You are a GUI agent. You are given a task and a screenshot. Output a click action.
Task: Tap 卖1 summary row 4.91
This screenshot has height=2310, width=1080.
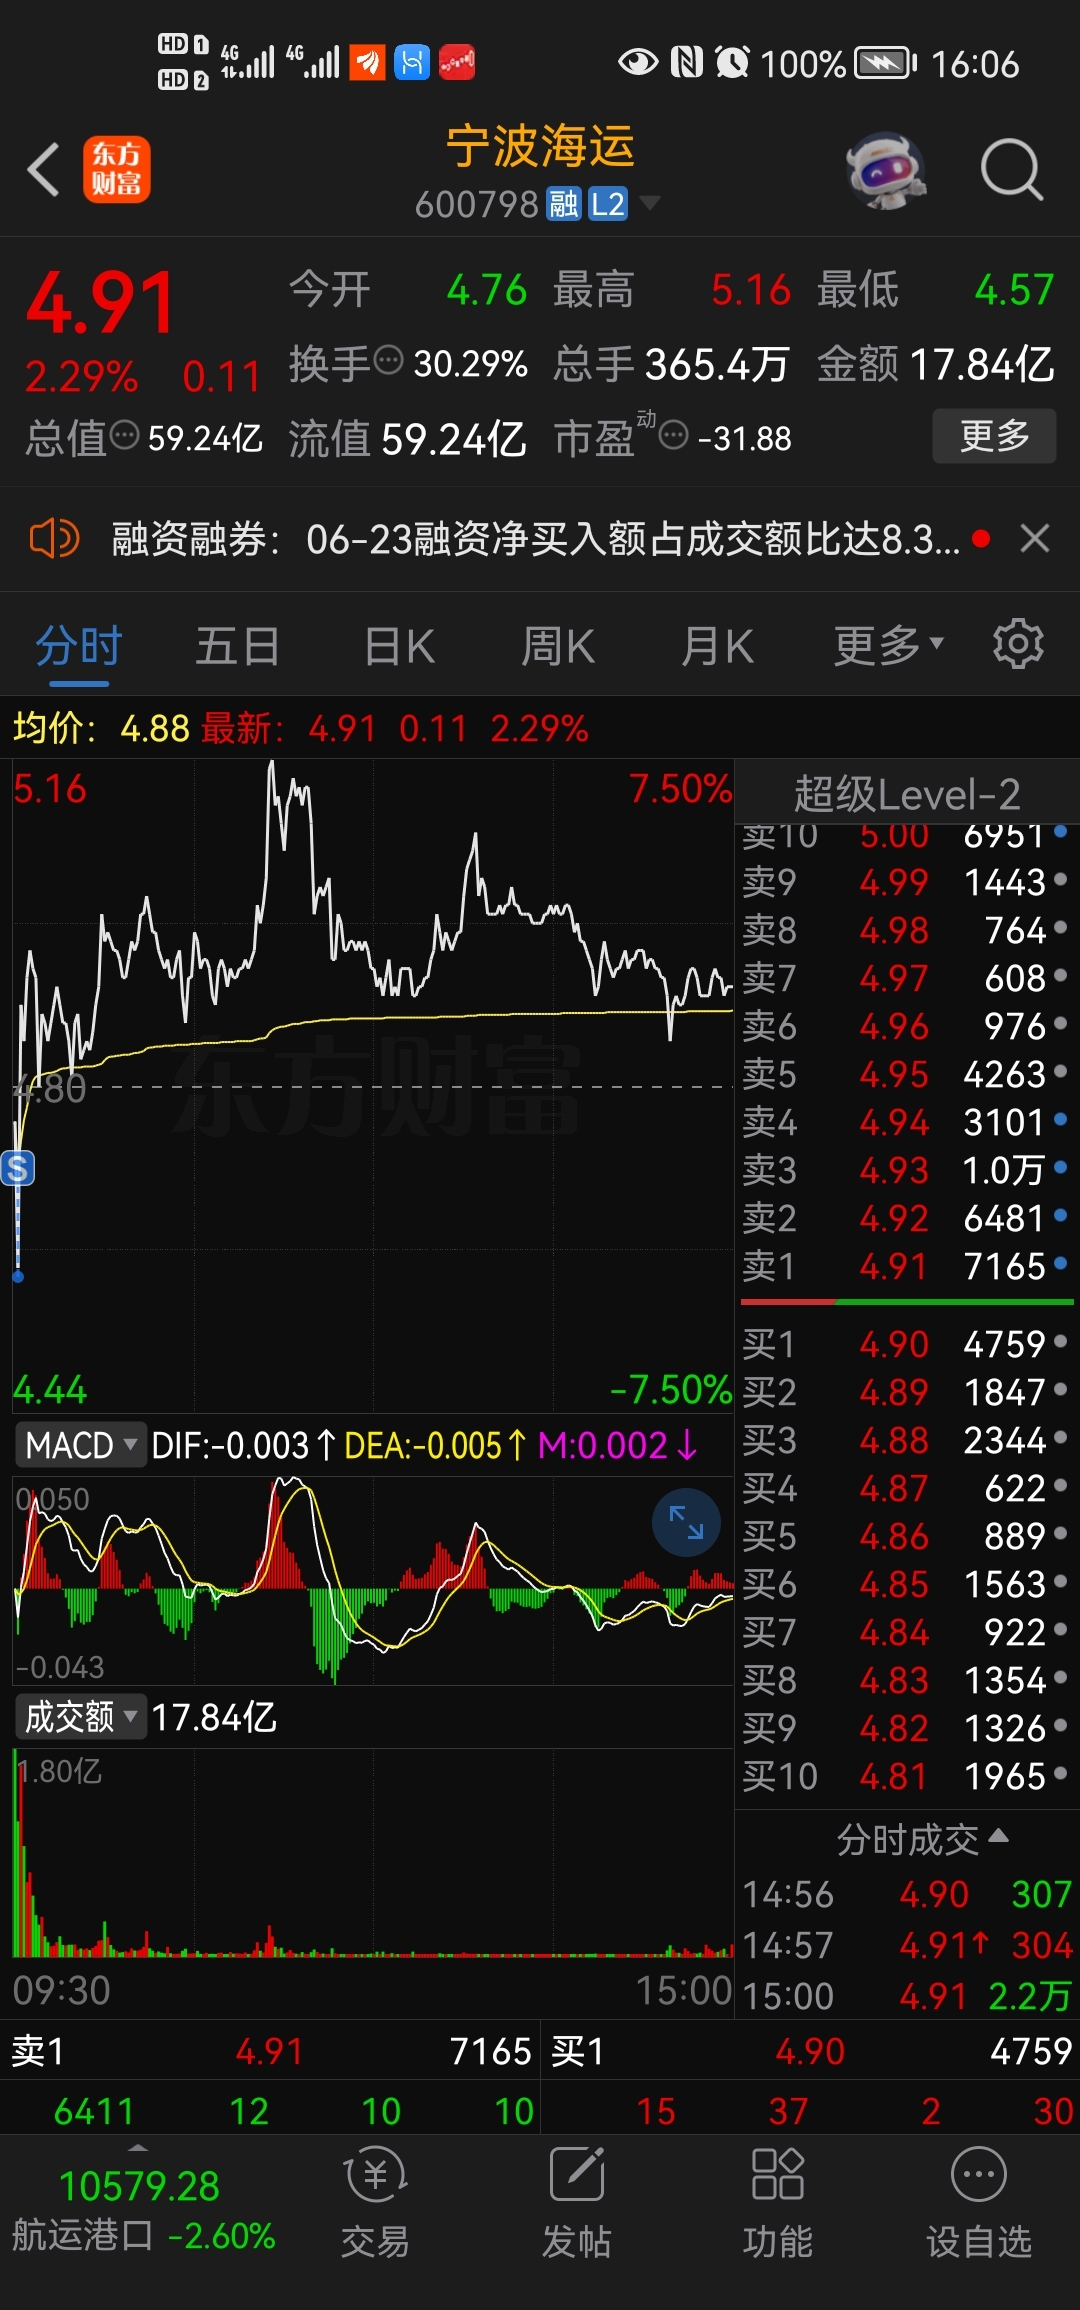coord(270,2051)
